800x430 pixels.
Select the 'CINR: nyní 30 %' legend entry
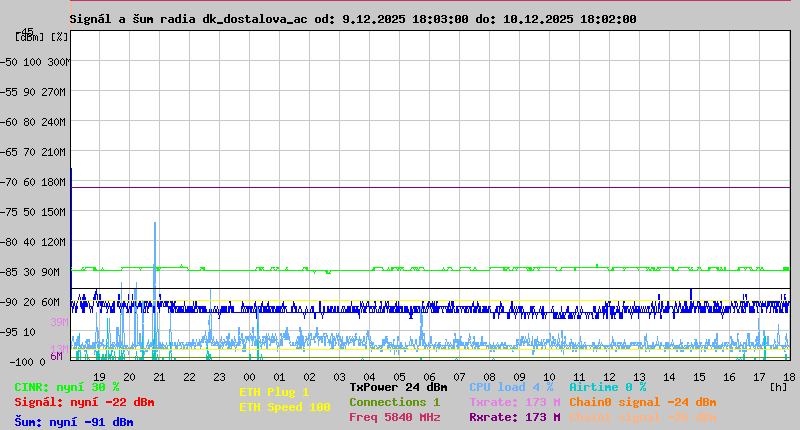67,388
